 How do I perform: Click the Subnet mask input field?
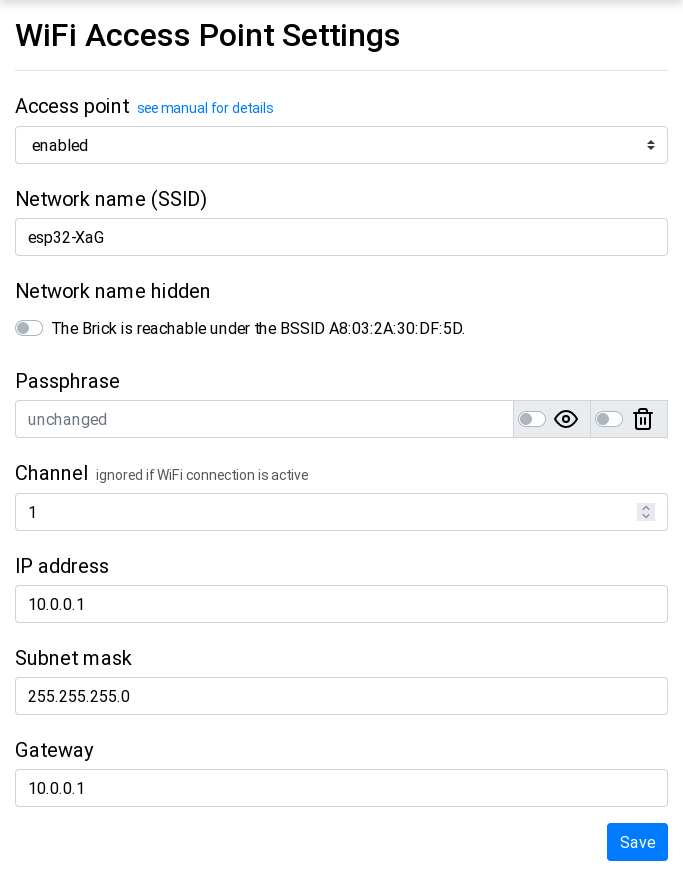click(341, 696)
